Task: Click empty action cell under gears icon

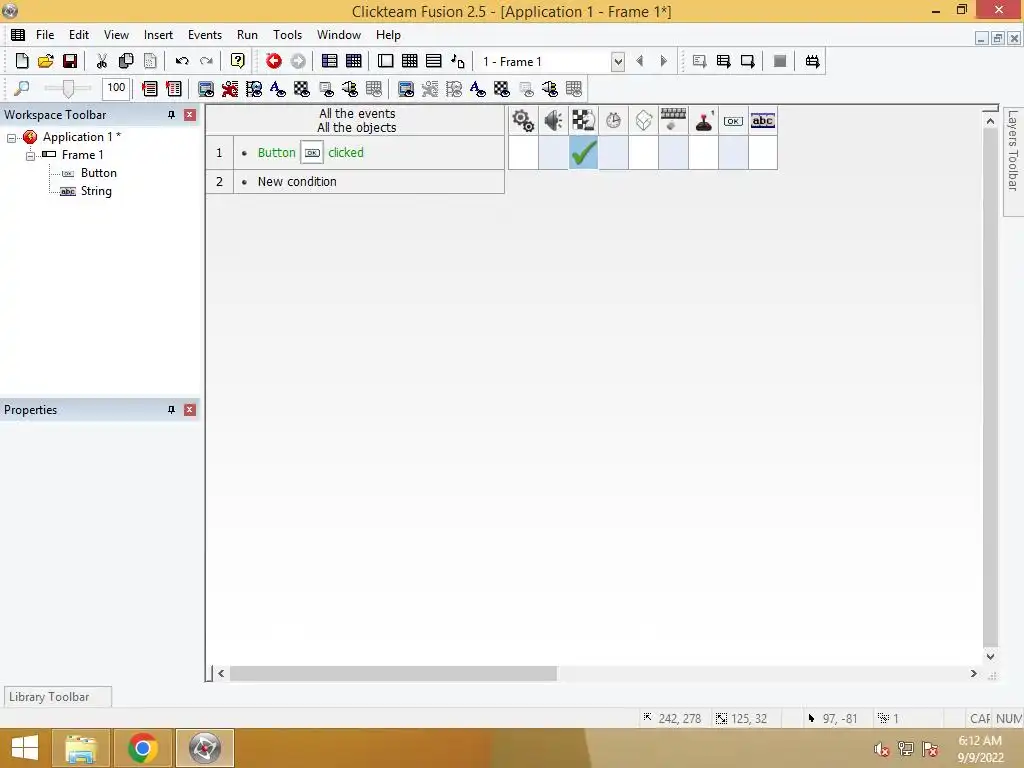Action: [523, 153]
